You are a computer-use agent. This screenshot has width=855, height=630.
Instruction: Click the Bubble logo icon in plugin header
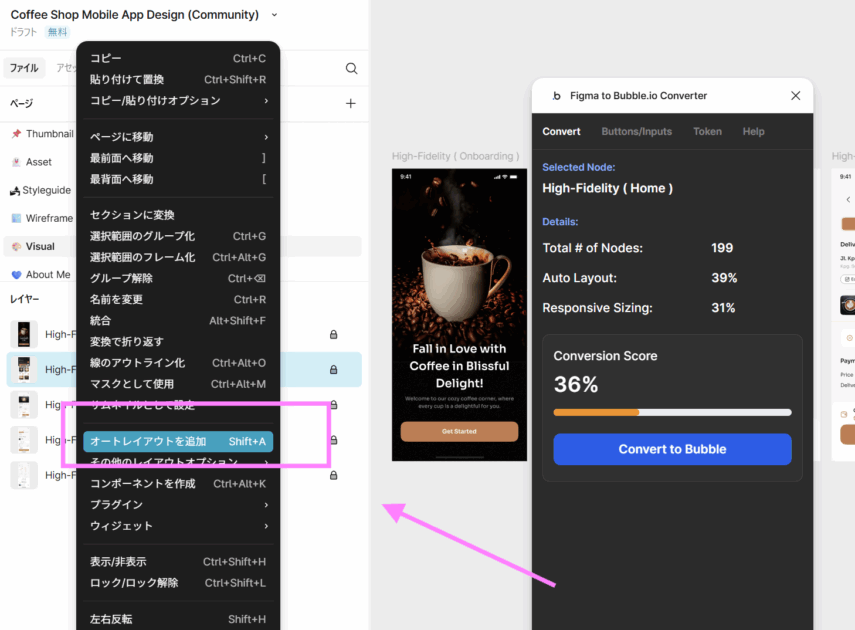[x=556, y=95]
